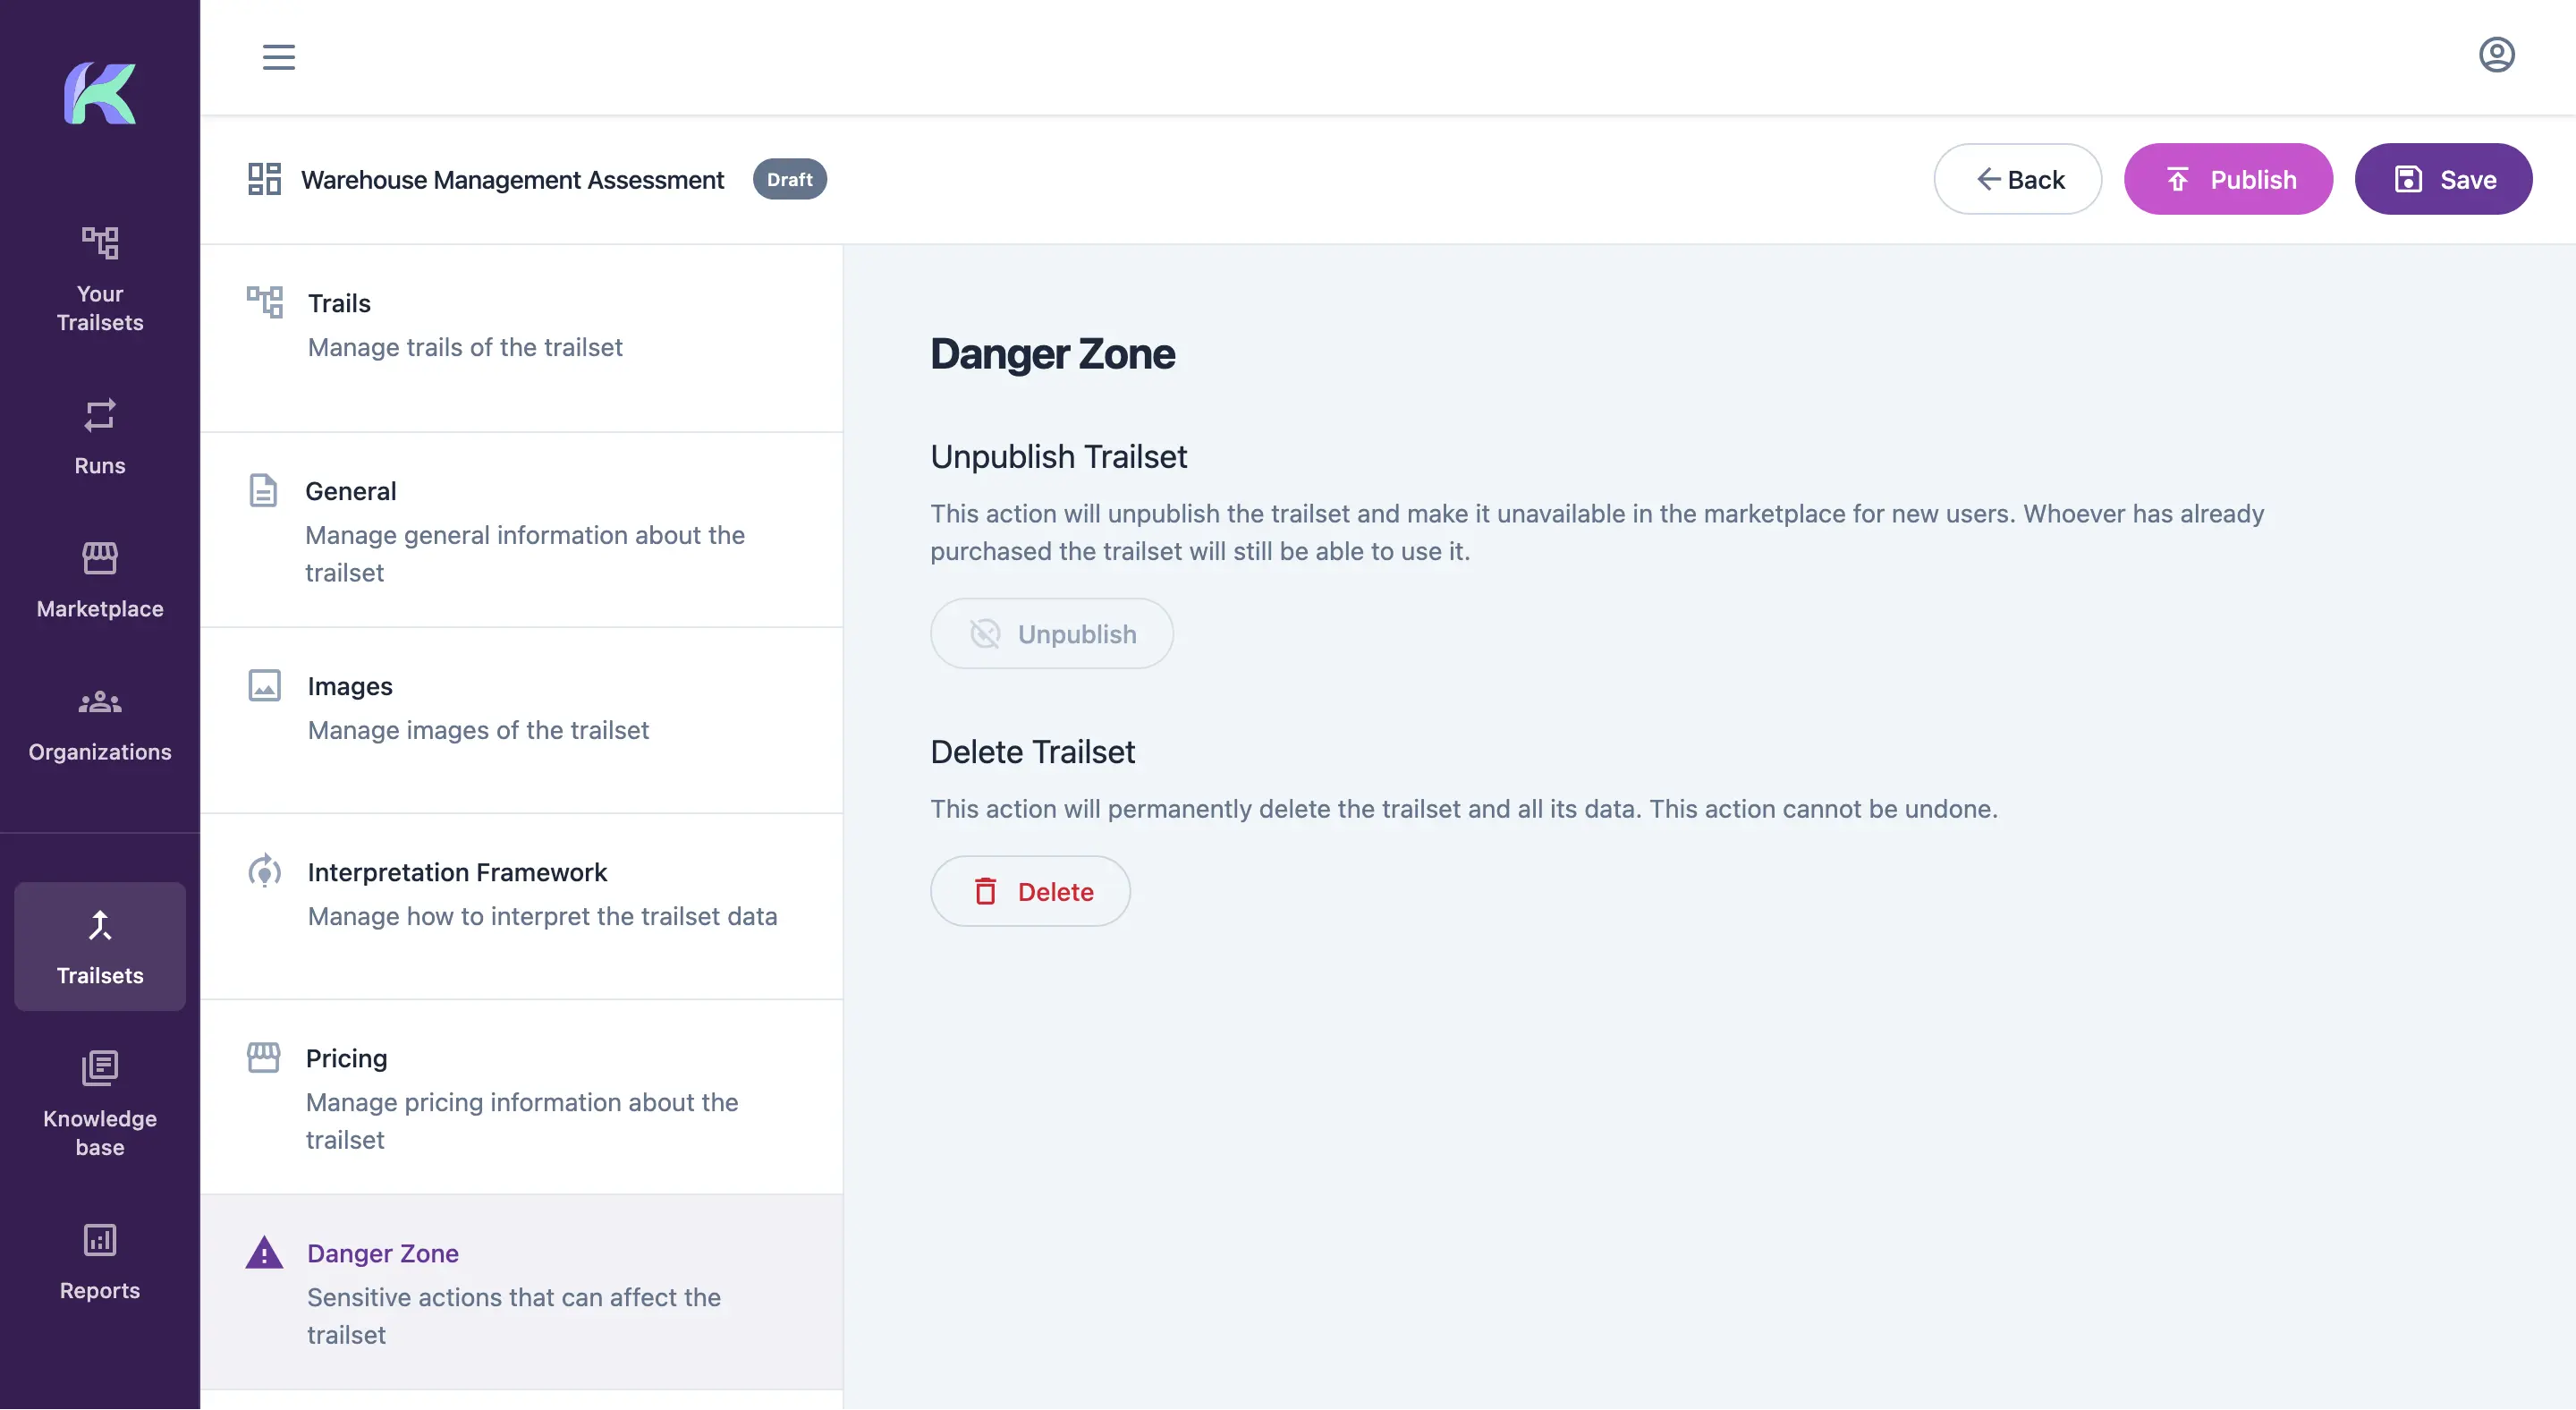The height and width of the screenshot is (1410, 2576).
Task: Click "Sensitive actions that can affect the trailset"
Action: tap(514, 1315)
